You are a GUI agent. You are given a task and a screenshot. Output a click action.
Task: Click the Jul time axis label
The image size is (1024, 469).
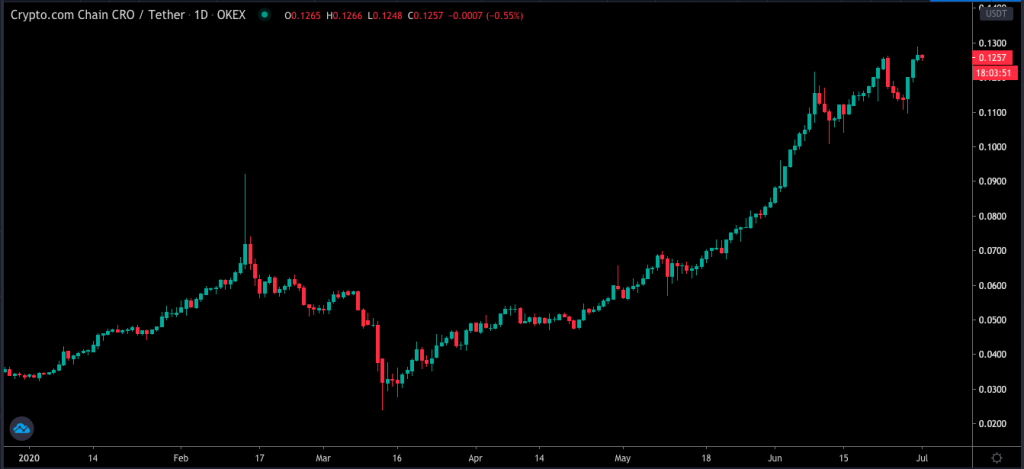pyautogui.click(x=920, y=458)
